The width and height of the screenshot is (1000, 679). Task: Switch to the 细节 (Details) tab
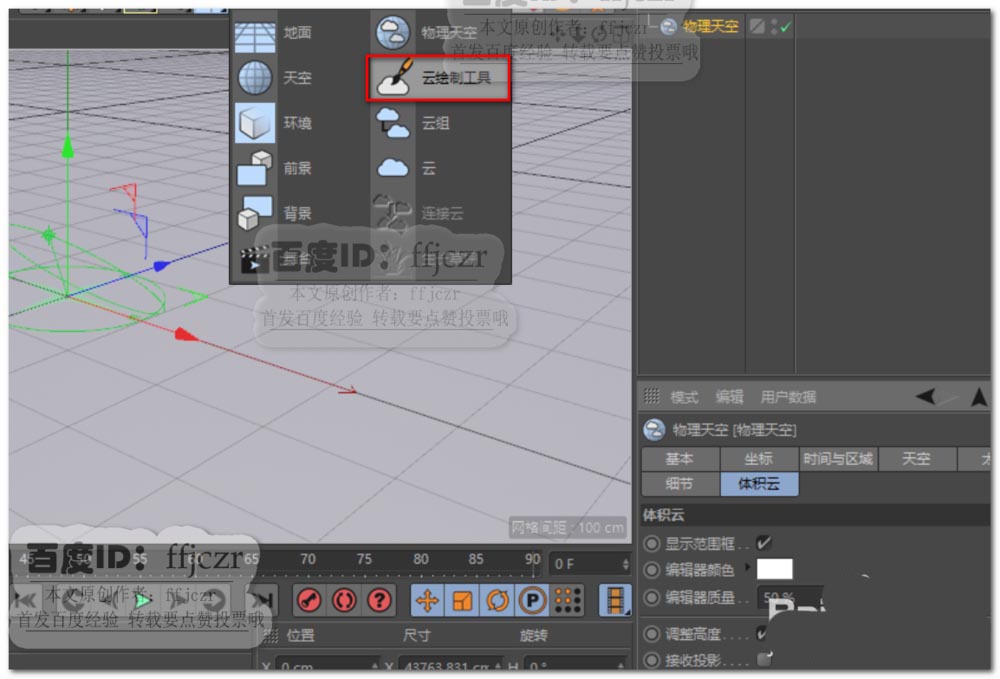[x=680, y=483]
